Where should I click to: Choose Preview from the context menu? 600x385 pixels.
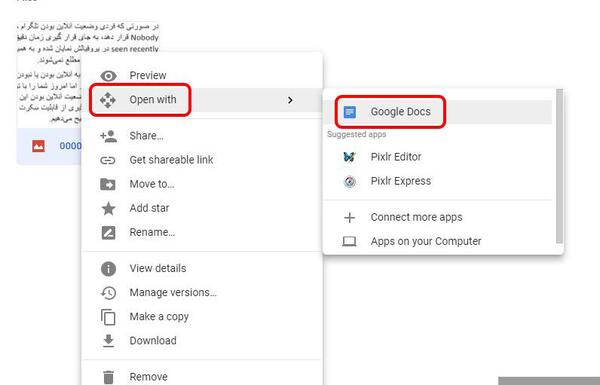pyautogui.click(x=202, y=76)
